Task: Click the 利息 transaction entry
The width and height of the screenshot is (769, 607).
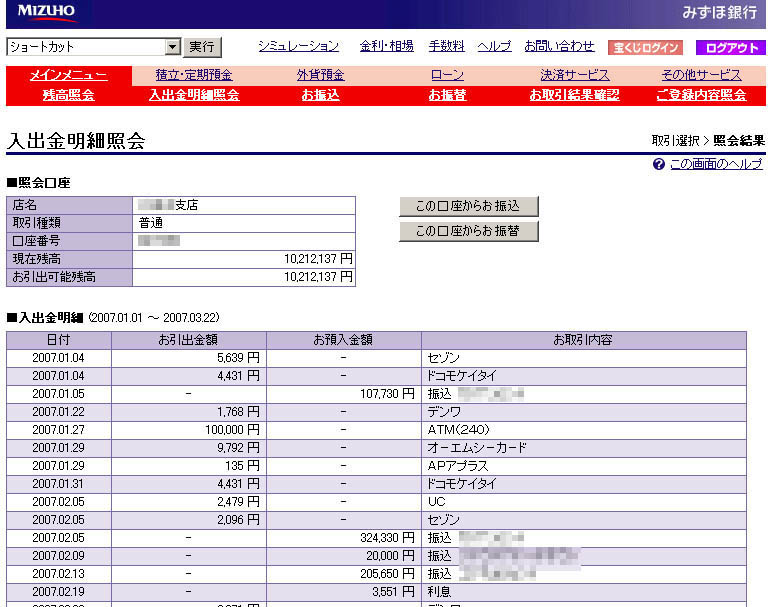Action: 439,592
